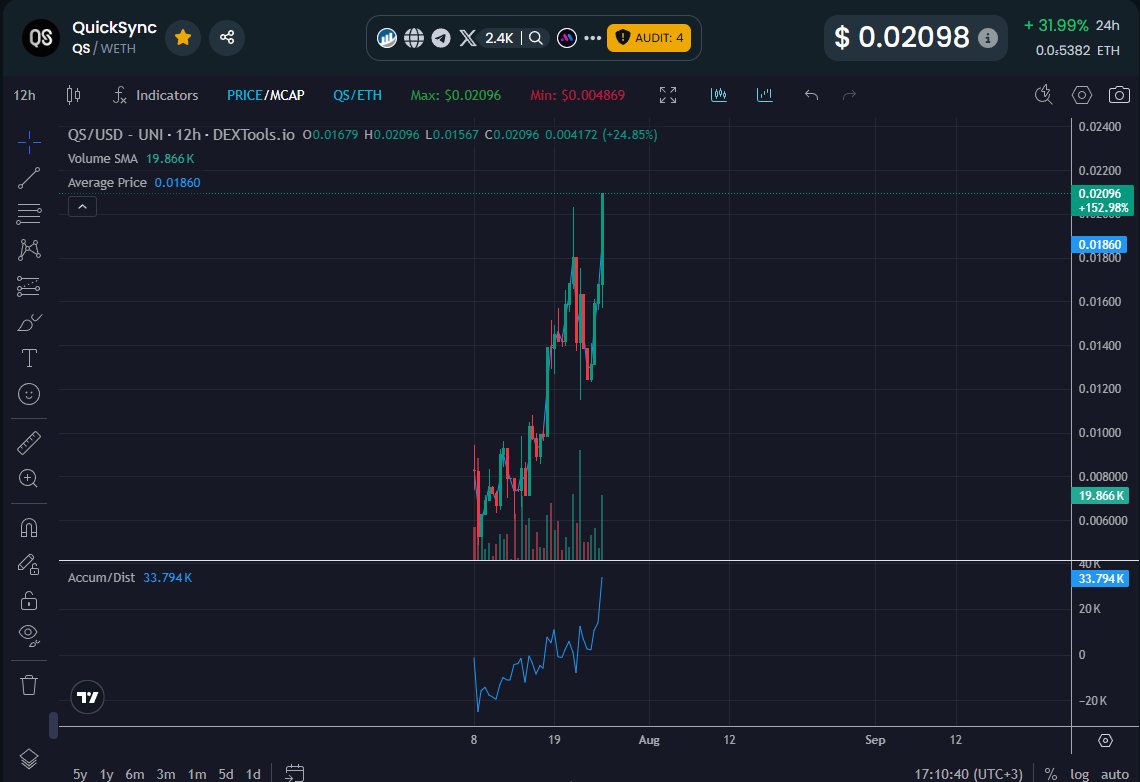Viewport: 1140px width, 782px height.
Task: Search the token on X magnifier icon
Action: 536,38
